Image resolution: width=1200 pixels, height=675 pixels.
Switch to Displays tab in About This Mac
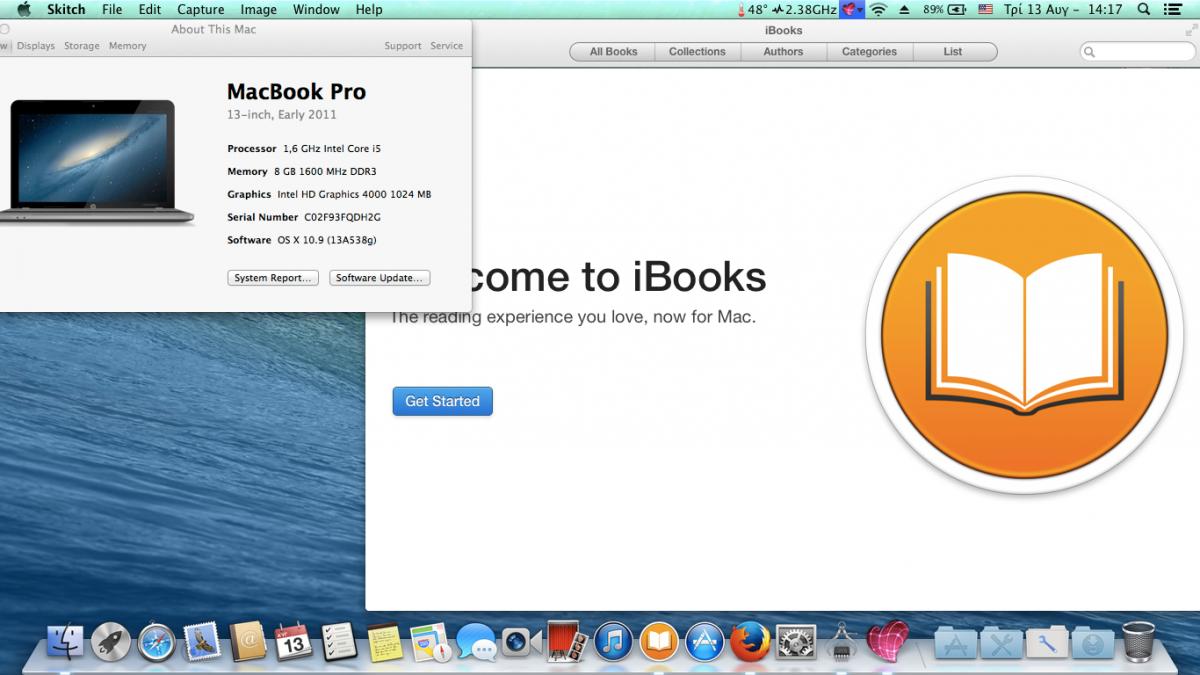coord(36,46)
